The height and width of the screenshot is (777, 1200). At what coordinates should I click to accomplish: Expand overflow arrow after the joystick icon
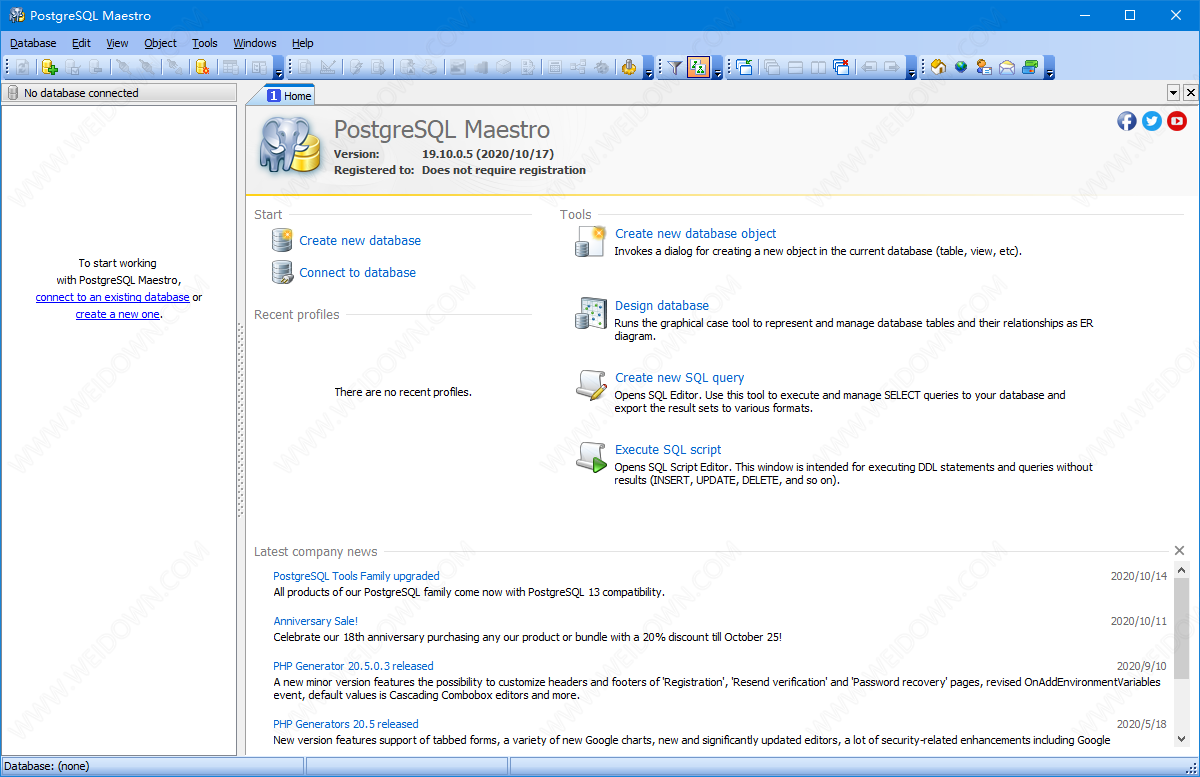[649, 68]
